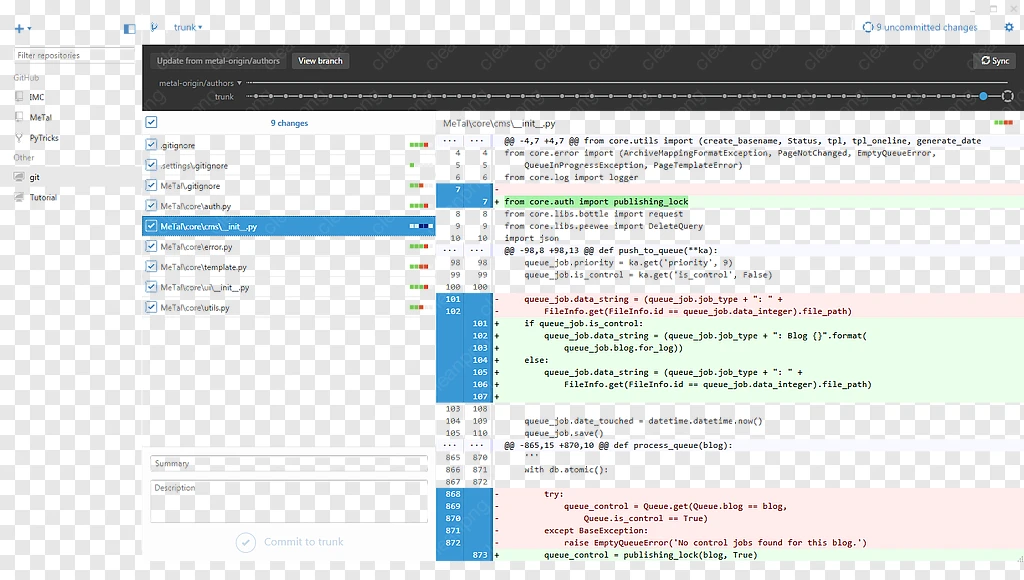Screen dimensions: 1024x580
Task: Click the hunk header for def process_queue
Action: pos(618,445)
